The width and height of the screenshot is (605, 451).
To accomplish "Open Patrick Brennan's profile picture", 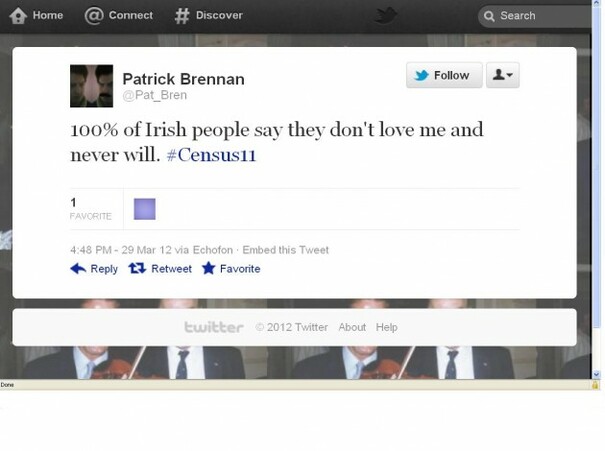I will [x=91, y=86].
